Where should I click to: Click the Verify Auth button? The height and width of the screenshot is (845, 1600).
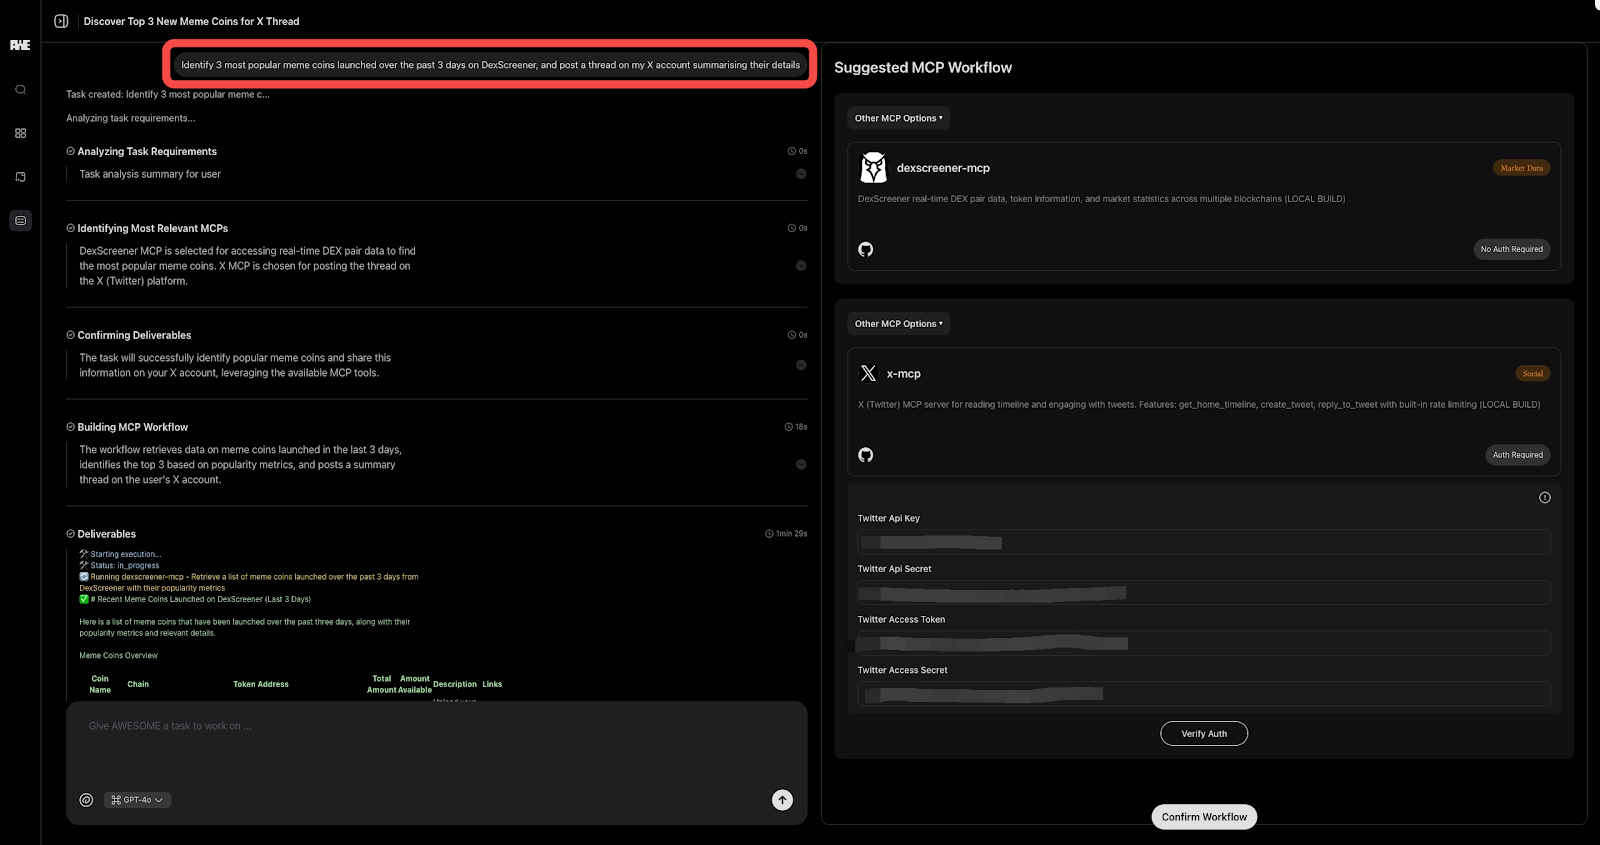(1203, 734)
